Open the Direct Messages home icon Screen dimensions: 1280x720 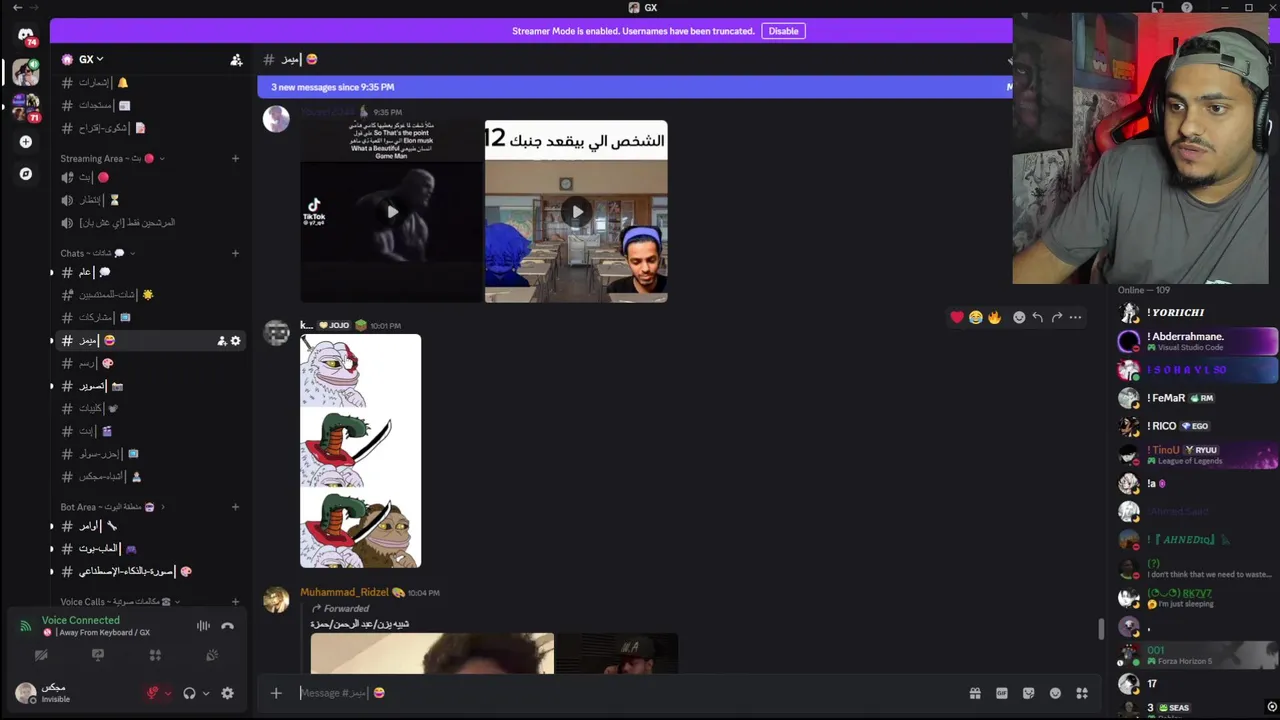[x=26, y=35]
